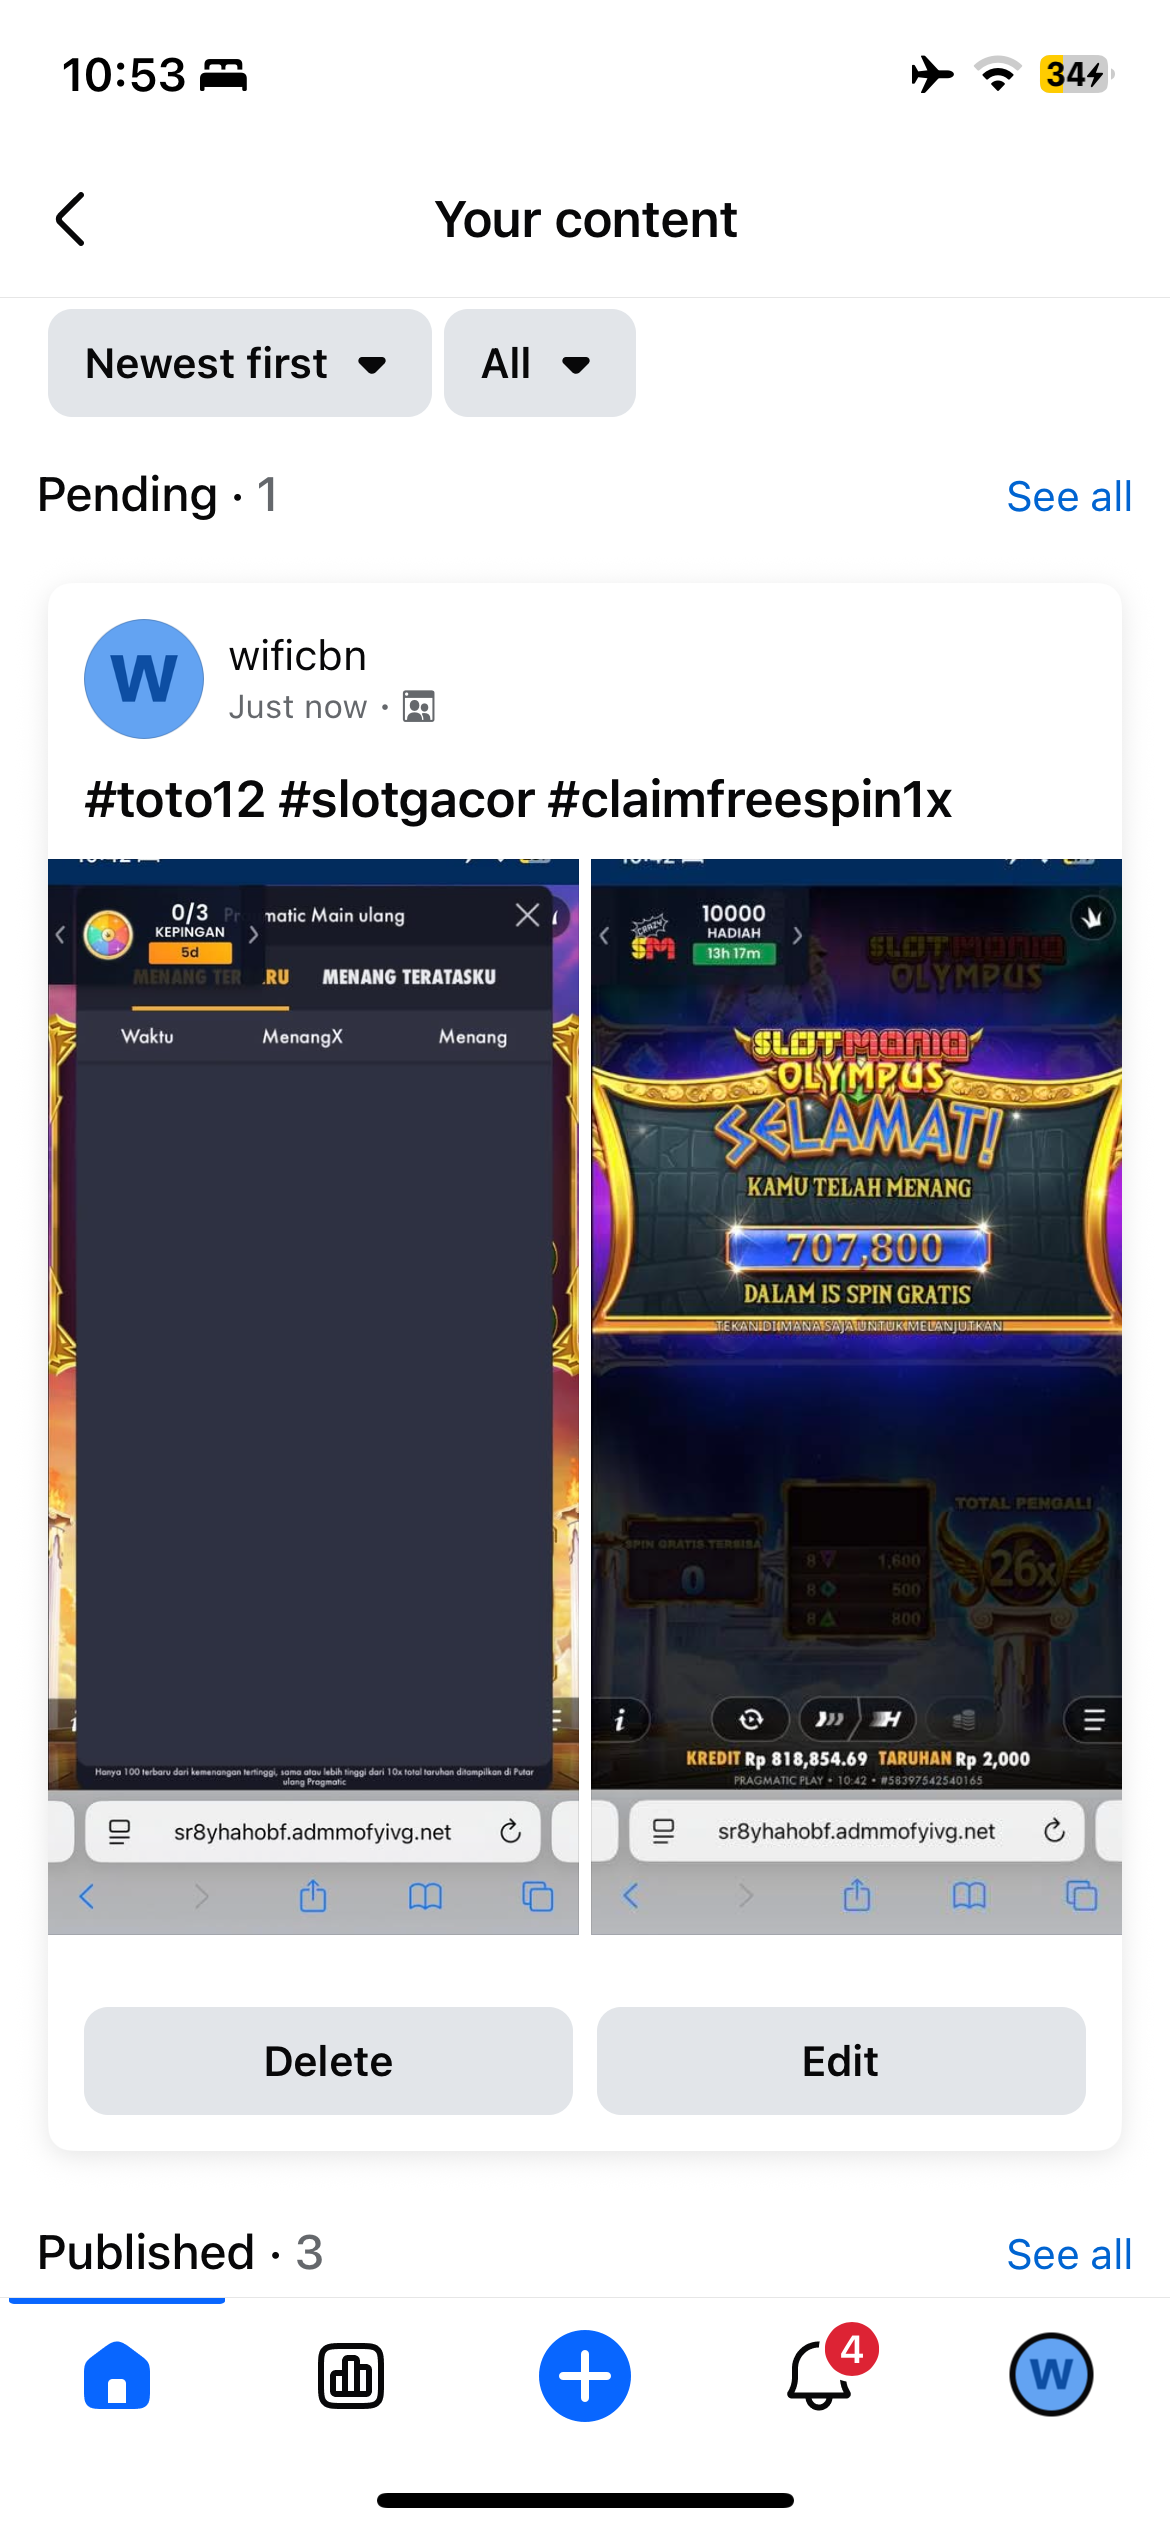This screenshot has height=2532, width=1170.
Task: Open the All filter dropdown
Action: pos(540,363)
